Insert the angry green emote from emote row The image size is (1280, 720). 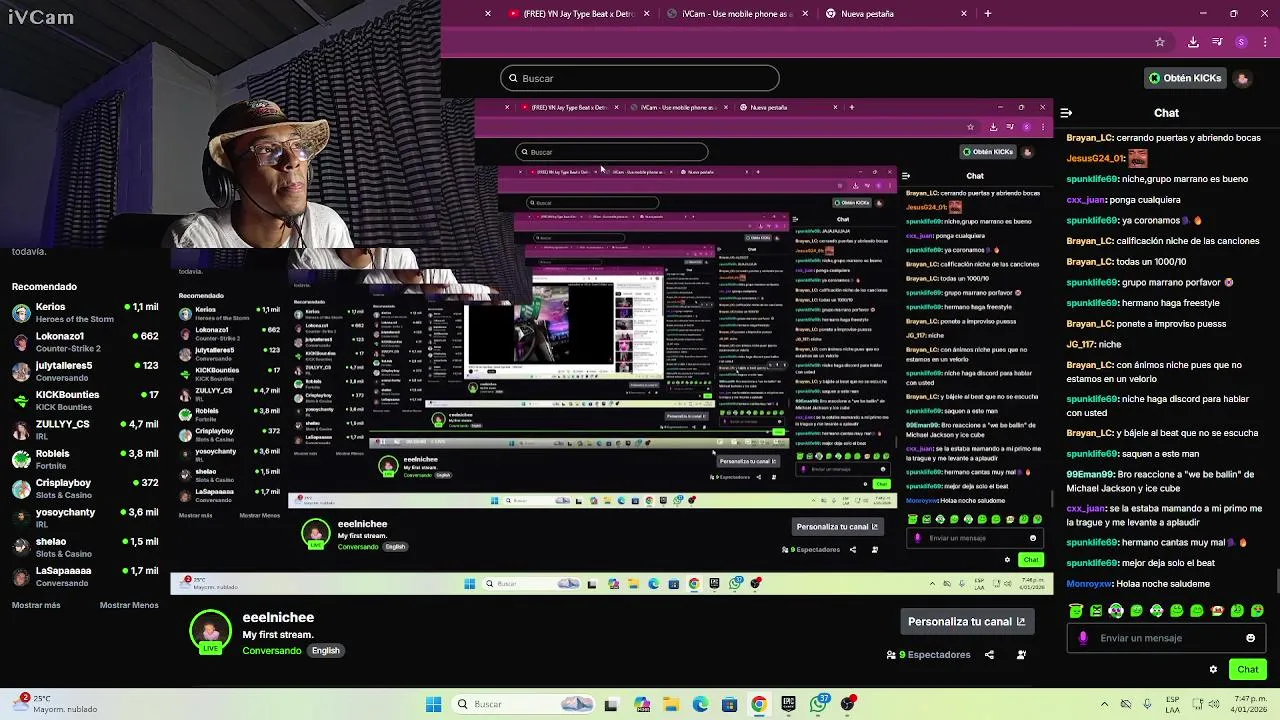[1096, 611]
